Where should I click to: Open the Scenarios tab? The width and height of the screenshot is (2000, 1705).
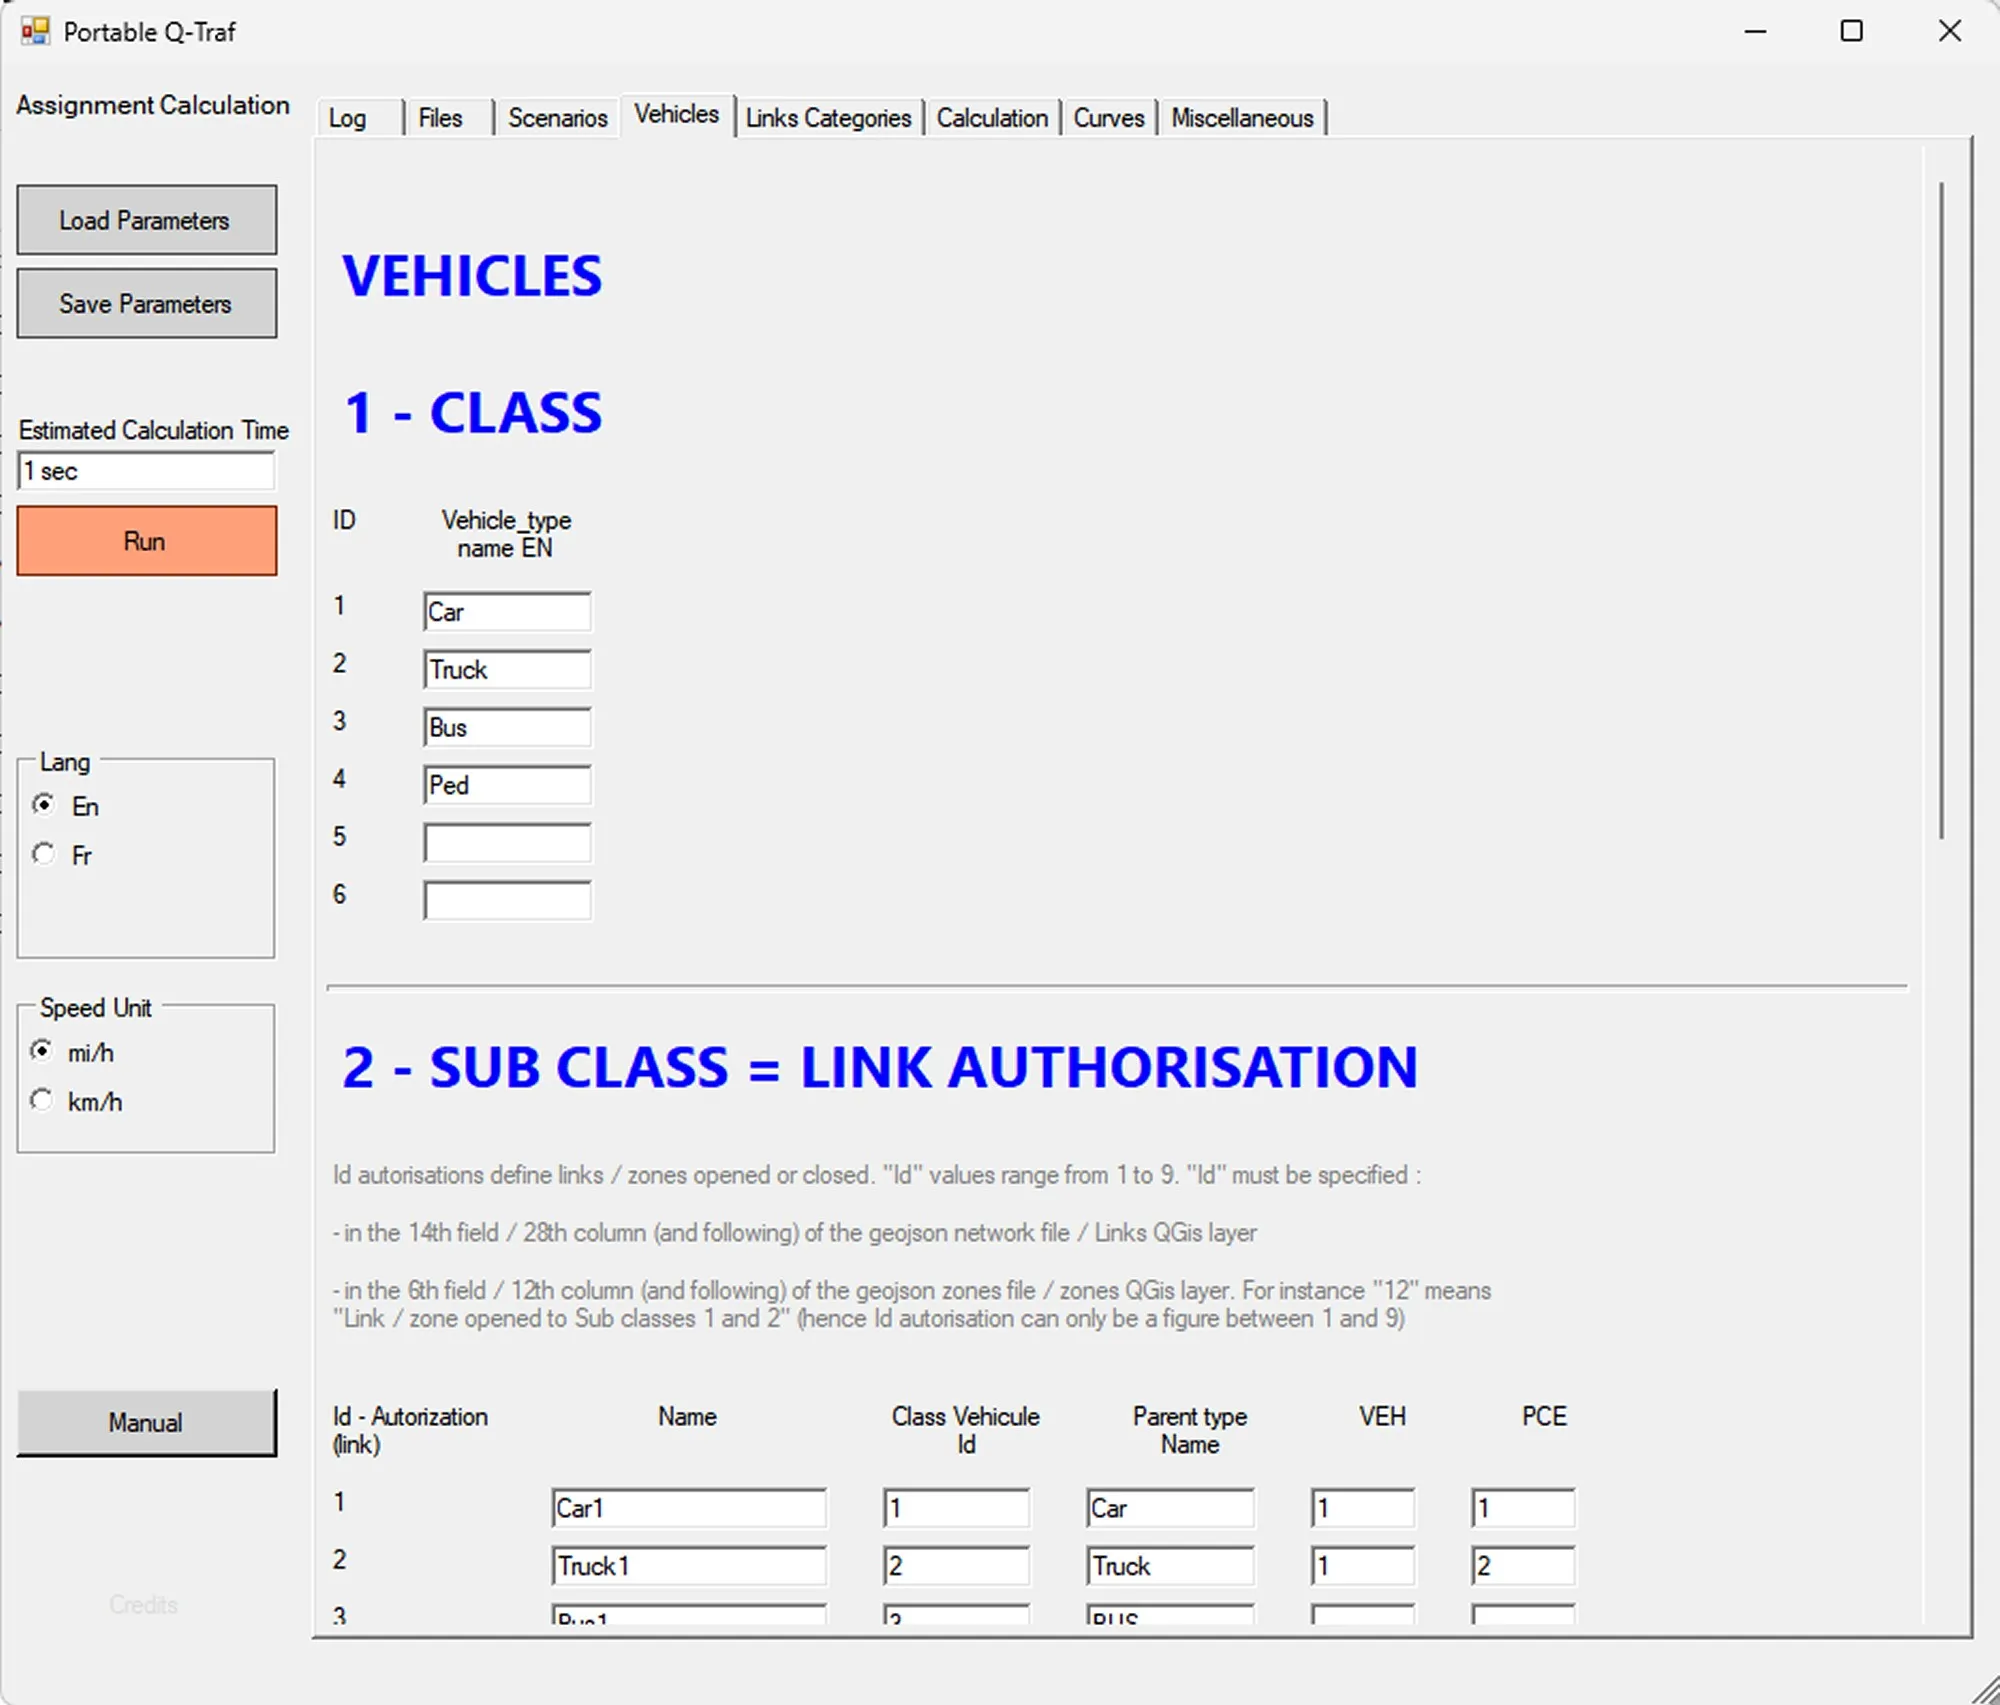click(x=557, y=118)
